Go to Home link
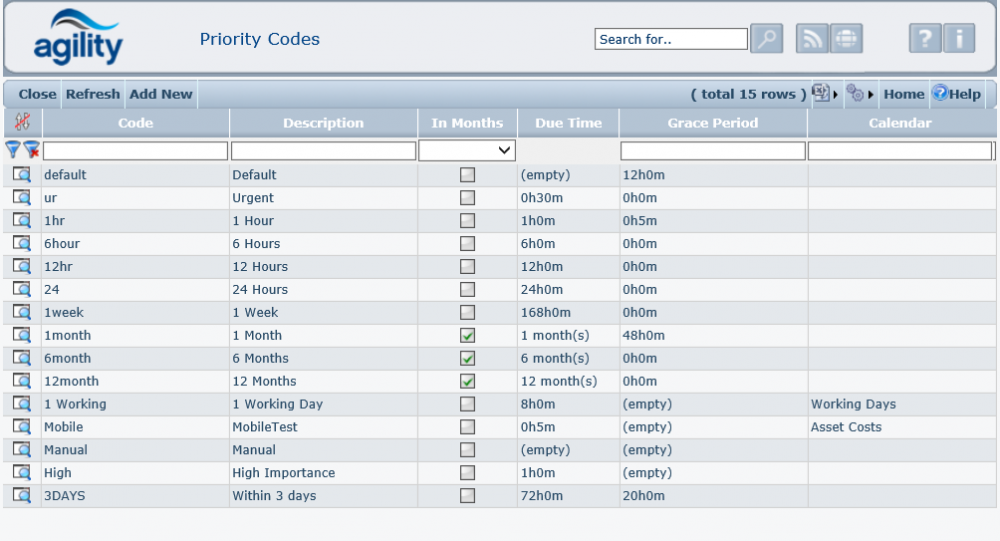The height and width of the screenshot is (541, 1000). 904,94
